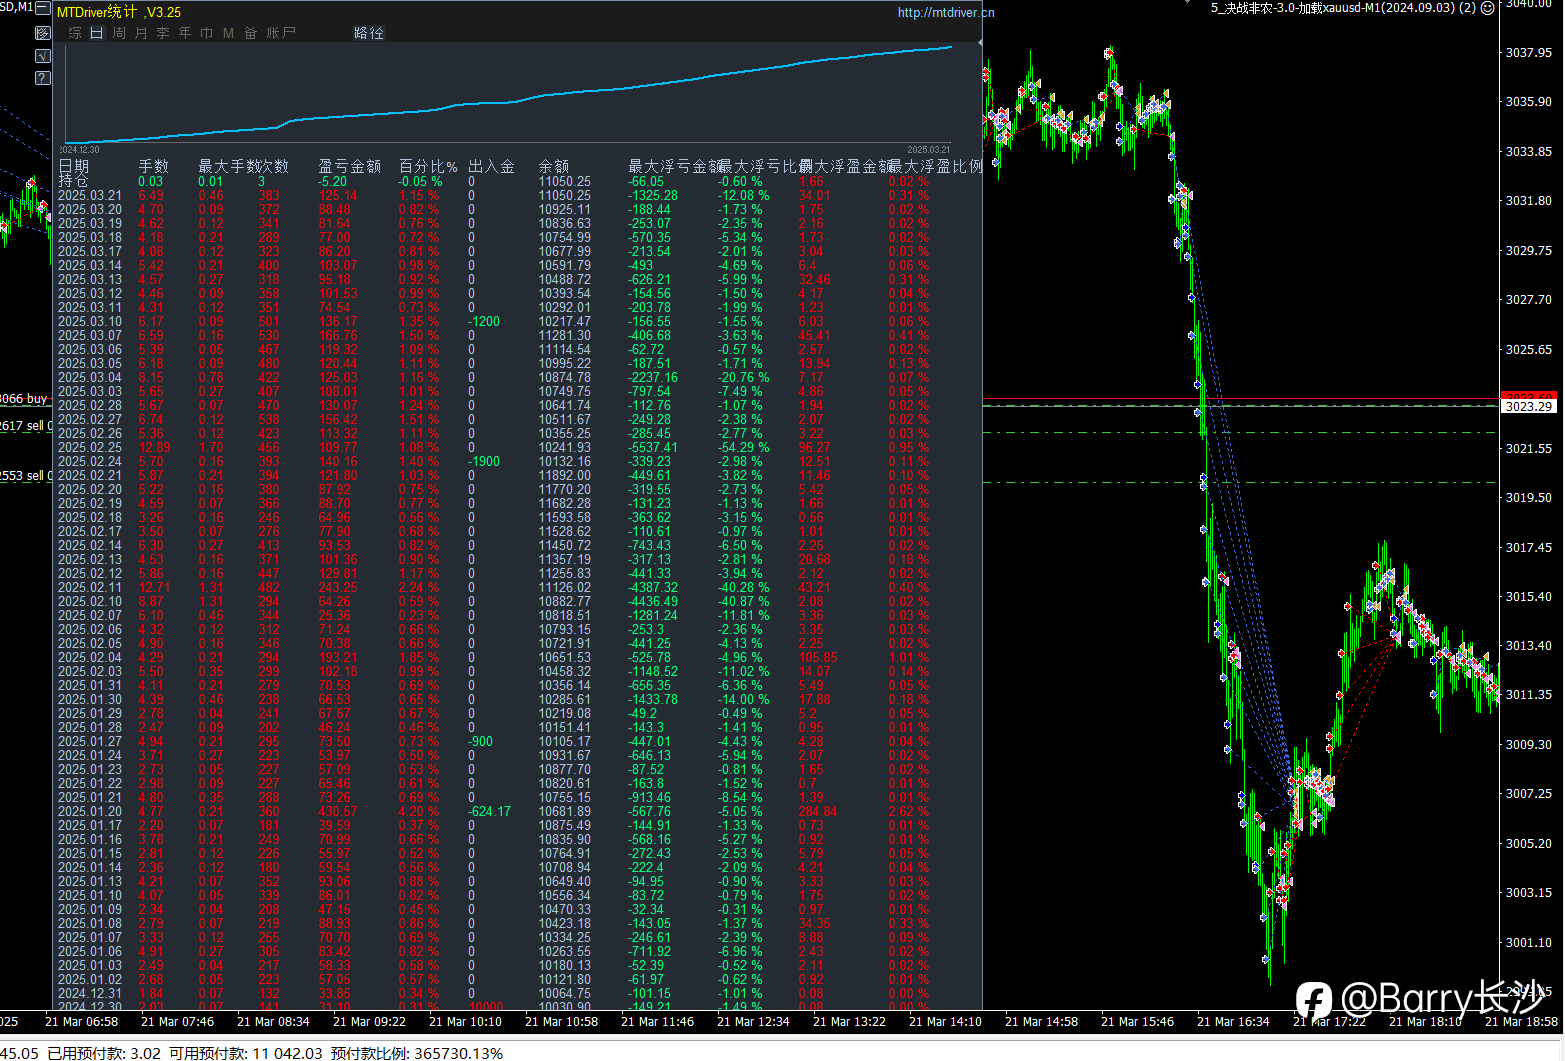
Task: Select the 2025.01.02 row date
Action: click(90, 979)
